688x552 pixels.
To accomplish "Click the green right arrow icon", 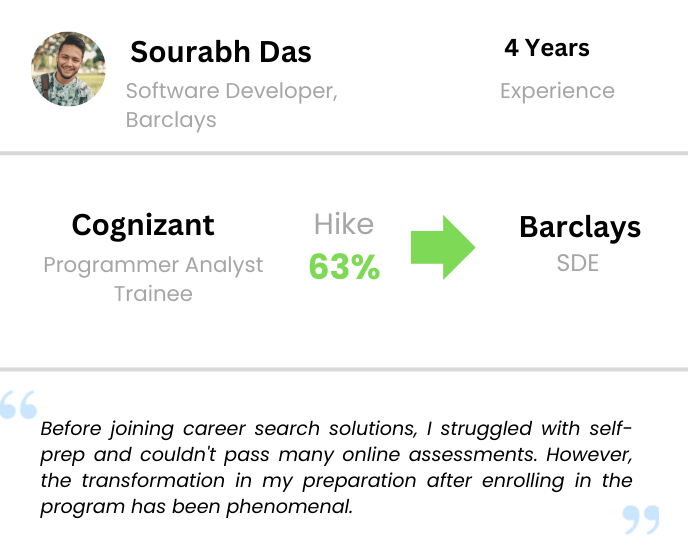I will click(x=442, y=244).
